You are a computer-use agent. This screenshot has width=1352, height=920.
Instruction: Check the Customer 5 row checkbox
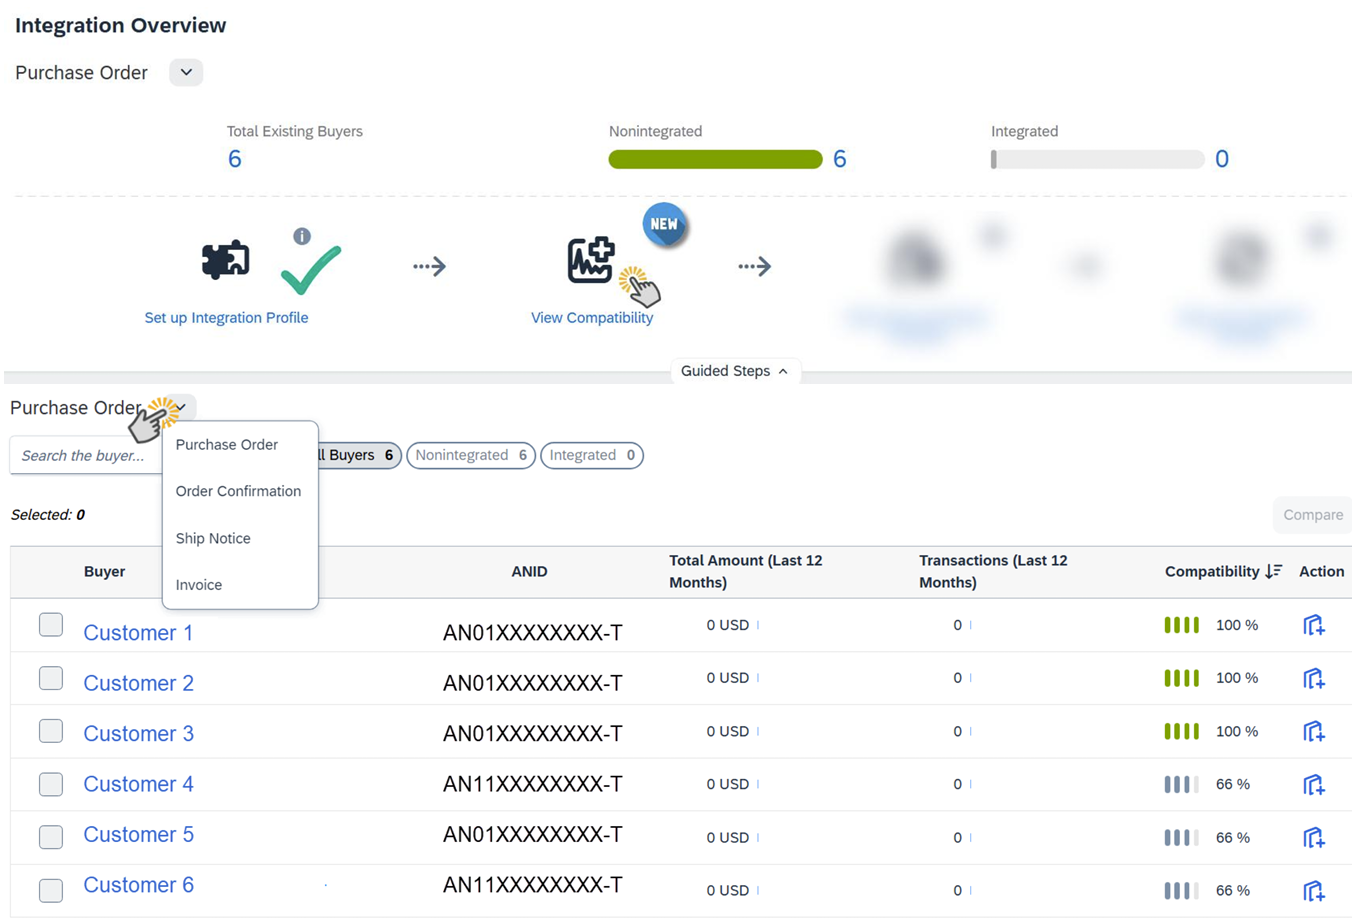click(51, 837)
